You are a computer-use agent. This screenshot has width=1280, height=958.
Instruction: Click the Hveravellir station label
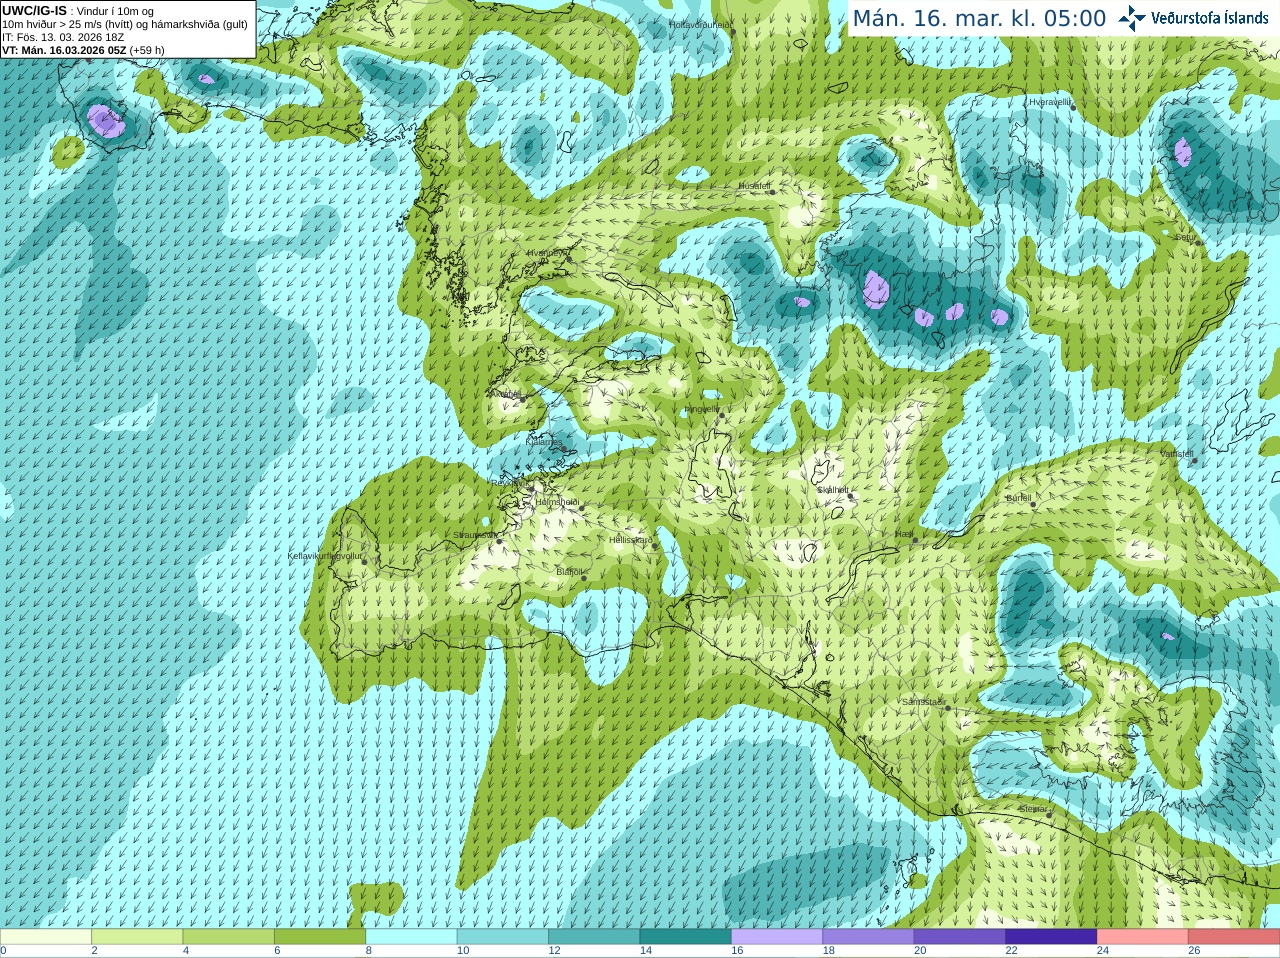pos(1050,102)
